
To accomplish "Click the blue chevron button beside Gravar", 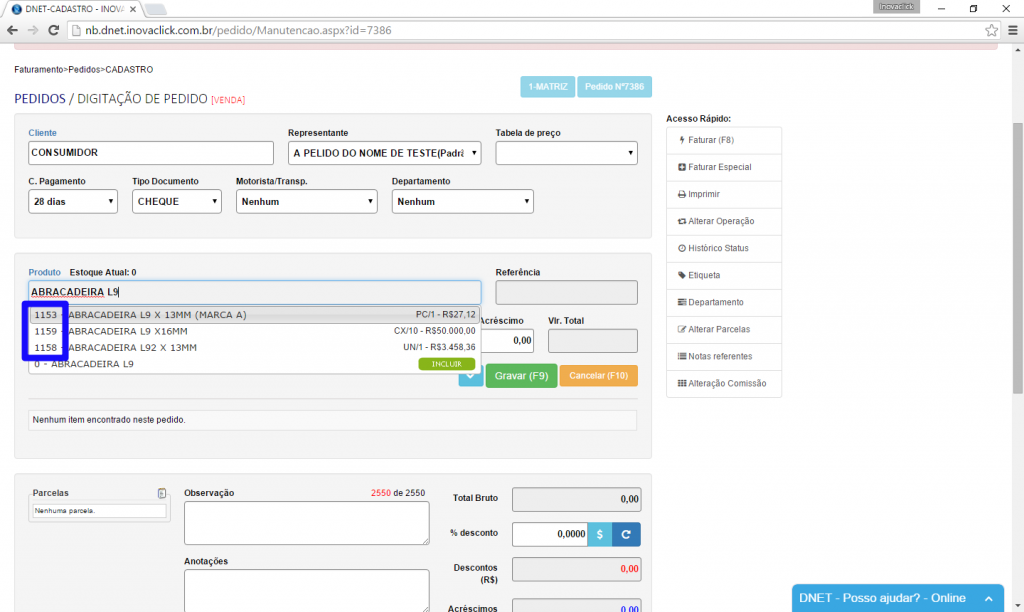I will click(470, 376).
